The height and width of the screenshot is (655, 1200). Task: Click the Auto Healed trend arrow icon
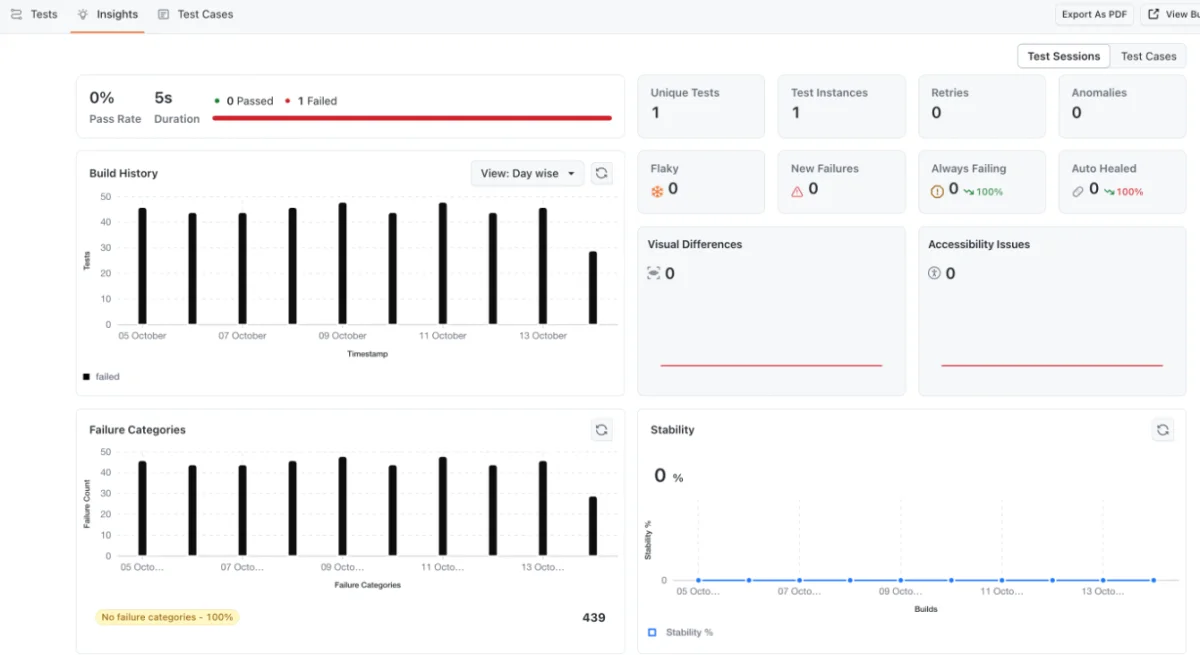click(1109, 191)
